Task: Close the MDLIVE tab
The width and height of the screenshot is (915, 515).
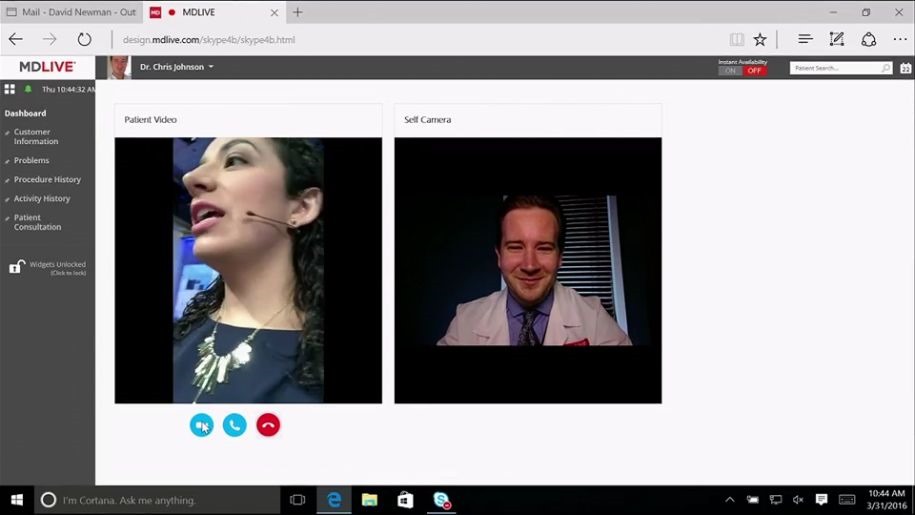Action: coord(274,12)
